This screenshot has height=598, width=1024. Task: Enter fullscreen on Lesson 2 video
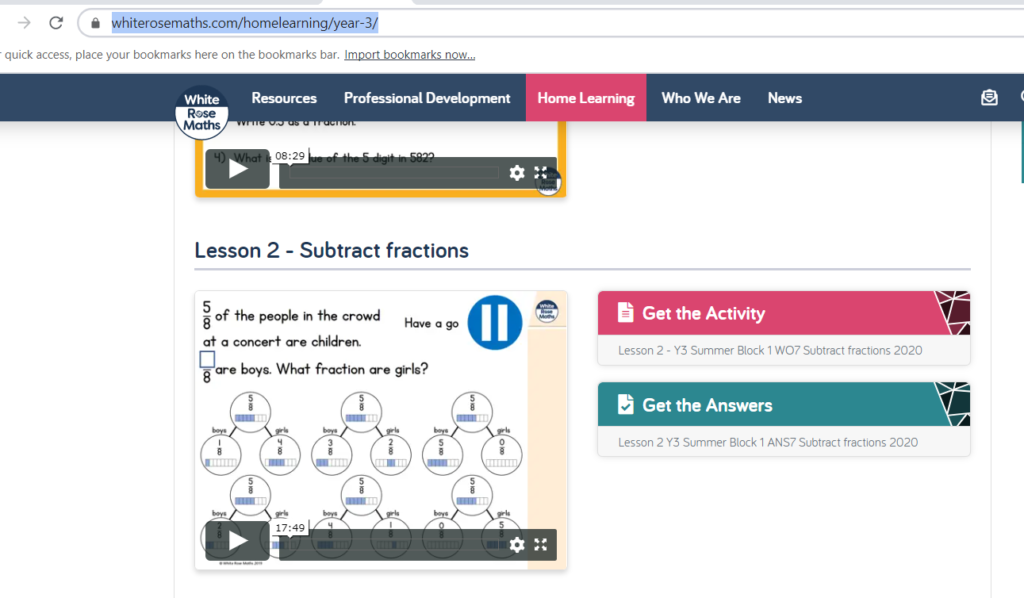point(541,545)
